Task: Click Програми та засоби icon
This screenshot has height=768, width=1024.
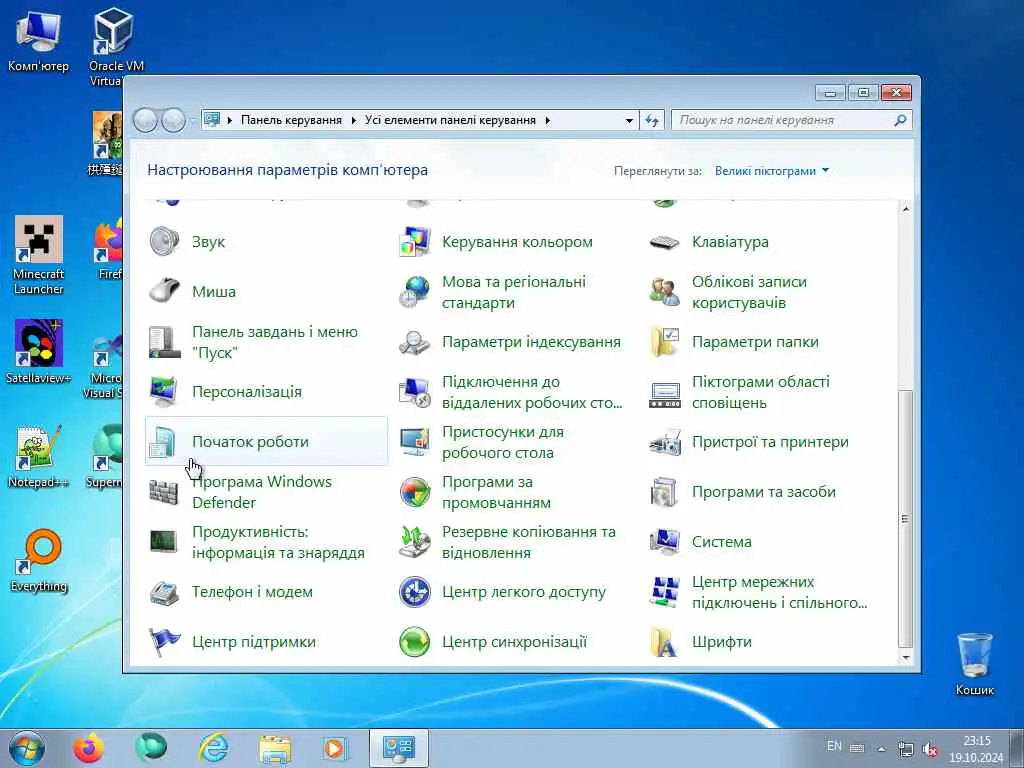Action: pyautogui.click(x=665, y=492)
